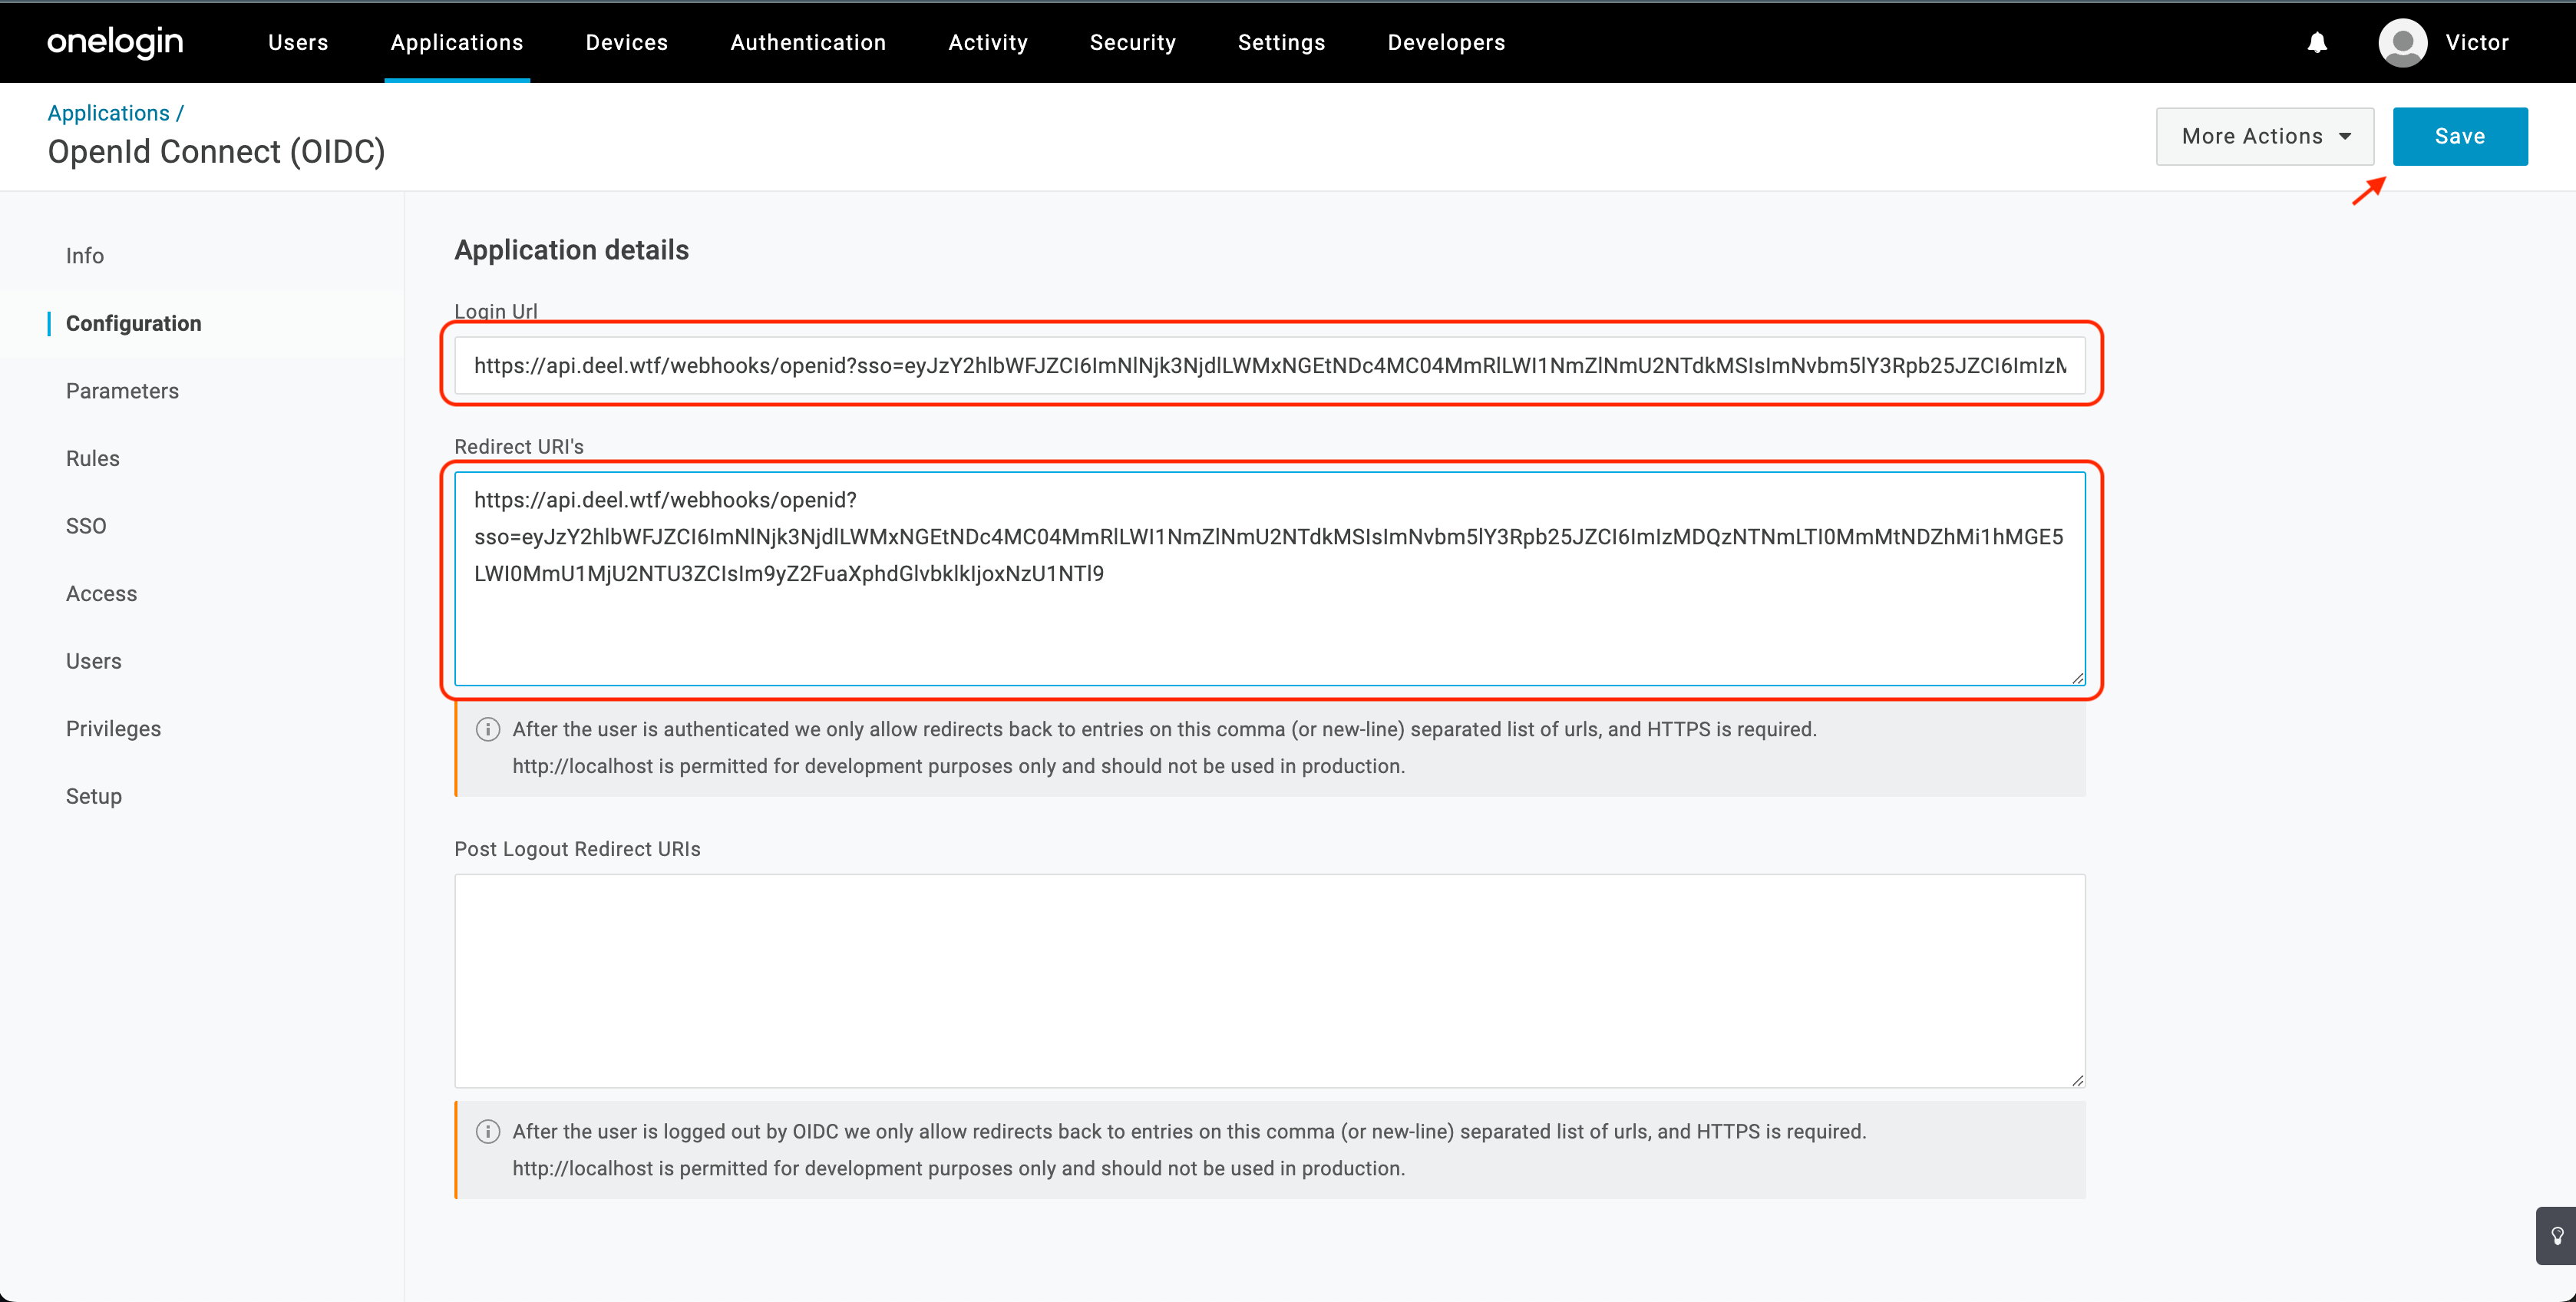Click the OneLogin logo

115,42
